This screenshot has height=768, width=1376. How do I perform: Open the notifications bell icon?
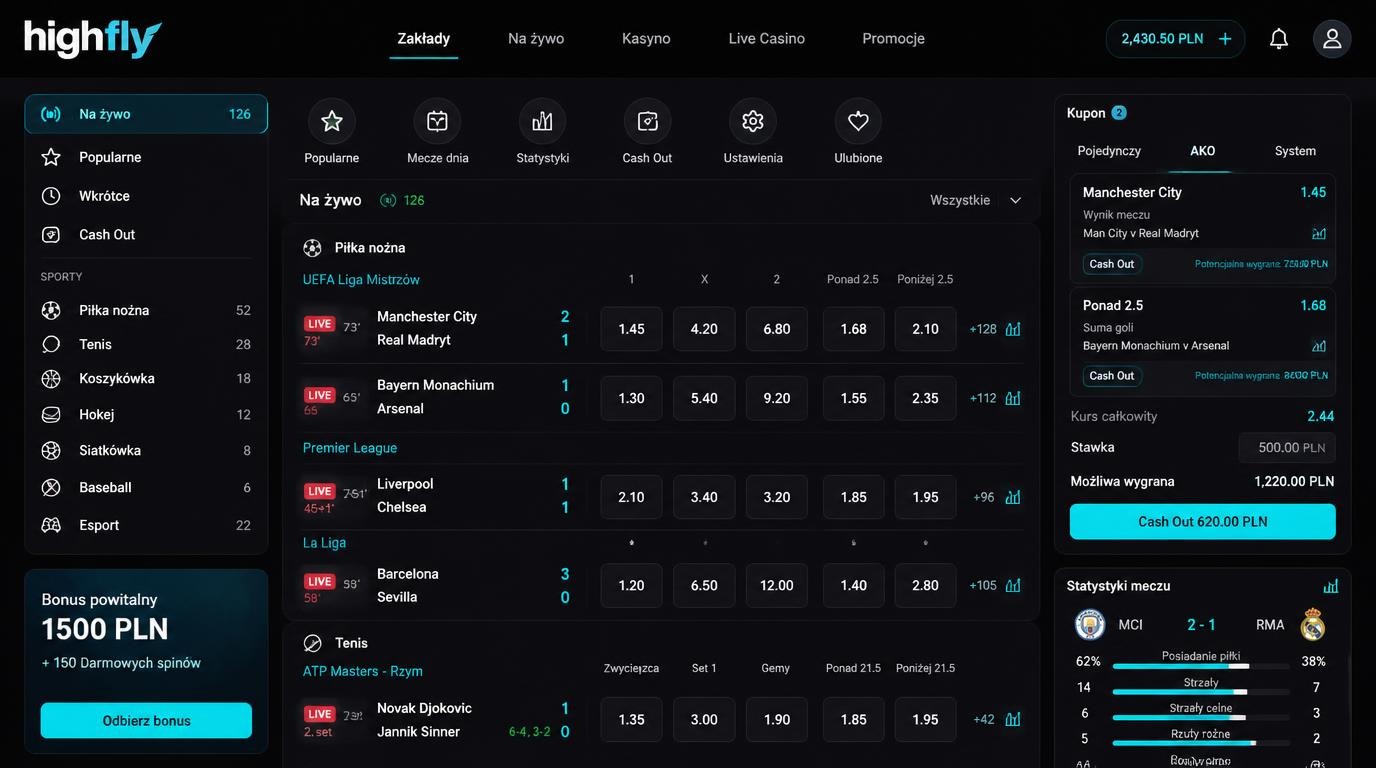click(1278, 39)
